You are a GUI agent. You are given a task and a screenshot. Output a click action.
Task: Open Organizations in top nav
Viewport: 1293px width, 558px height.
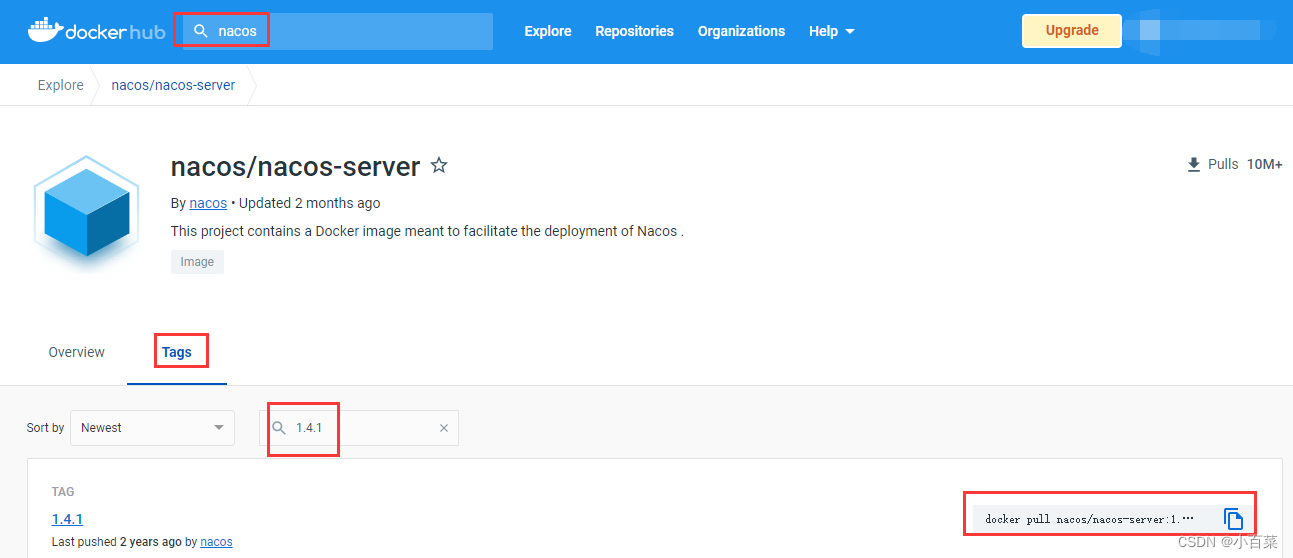741,31
